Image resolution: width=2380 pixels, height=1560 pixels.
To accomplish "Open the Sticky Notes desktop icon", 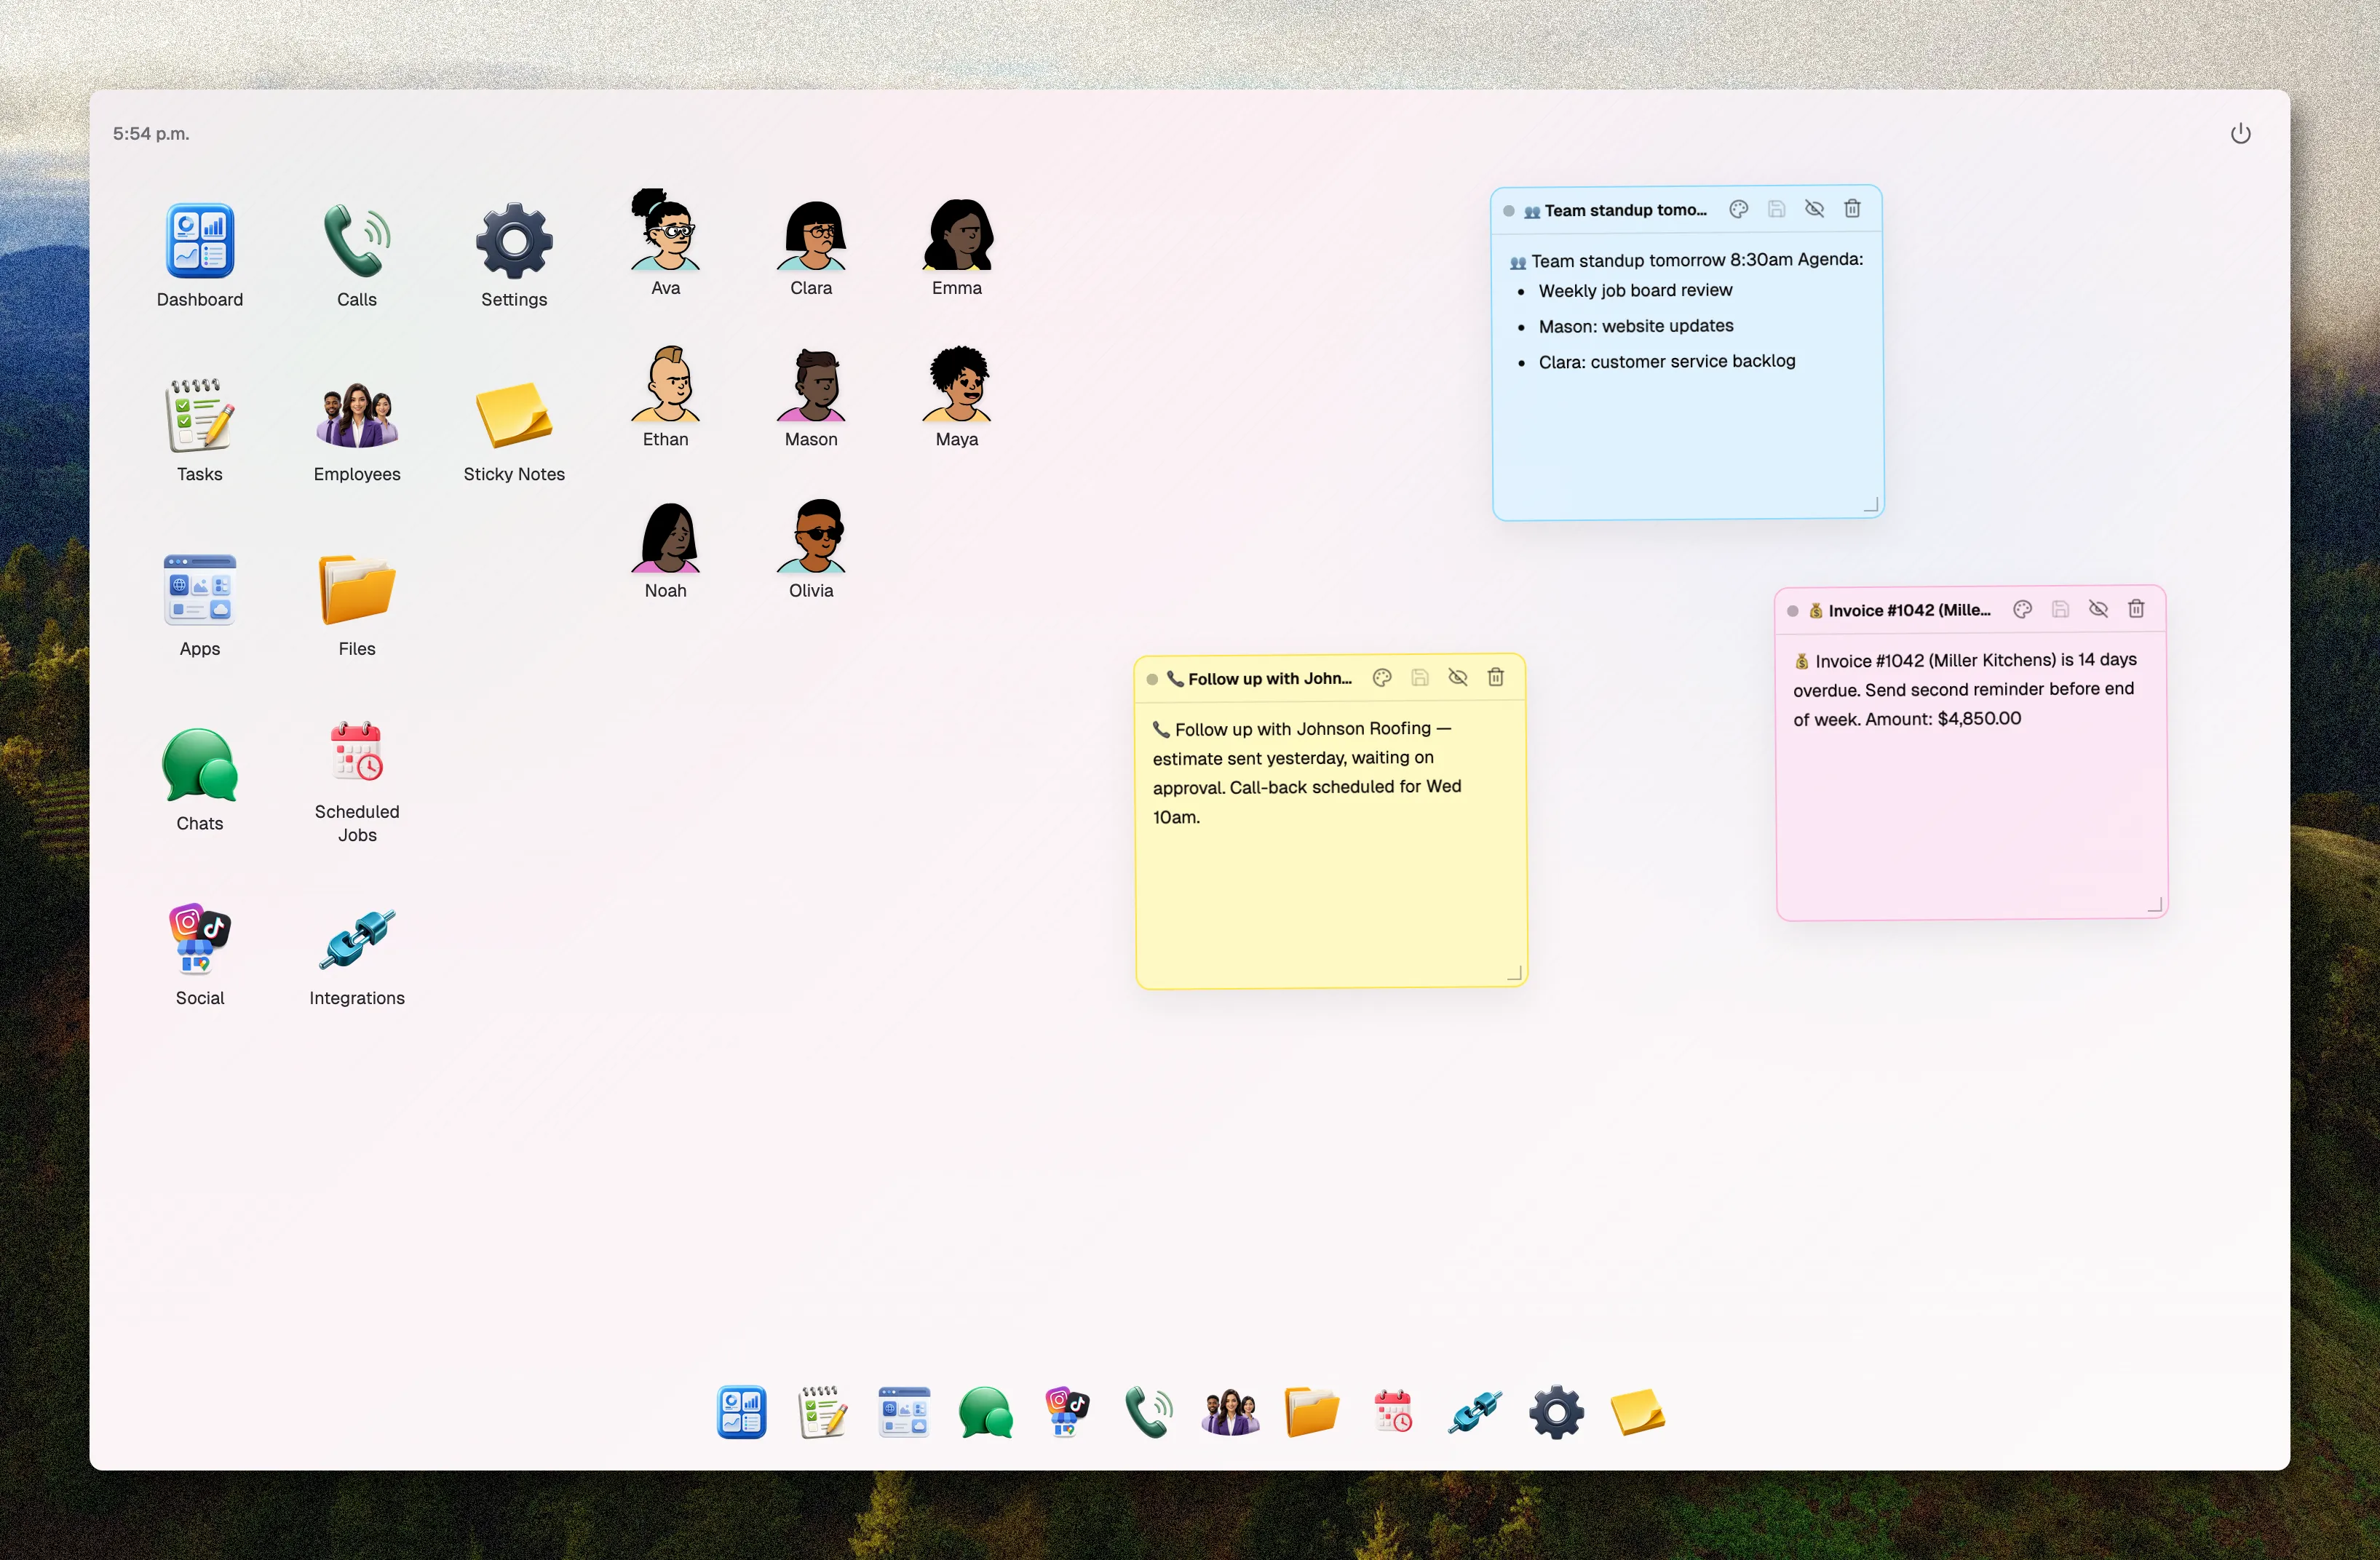I will 514,416.
